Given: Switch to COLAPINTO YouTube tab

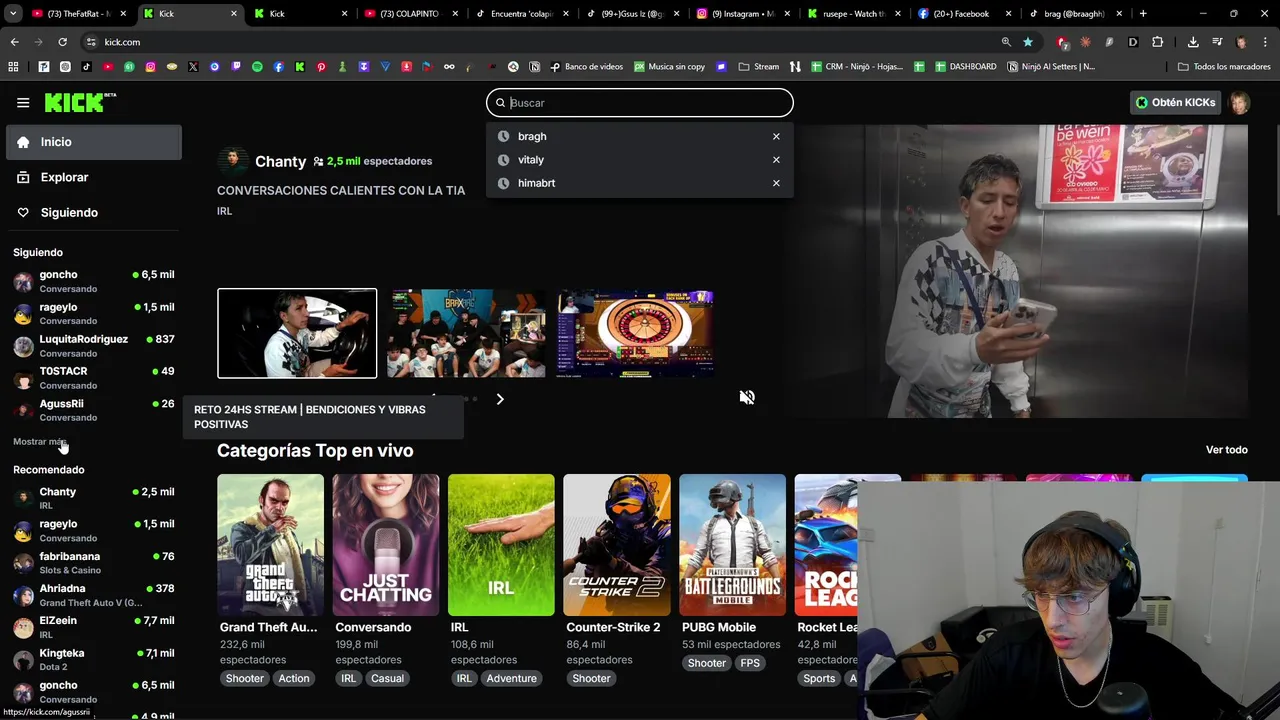Looking at the screenshot, I should [x=409, y=14].
